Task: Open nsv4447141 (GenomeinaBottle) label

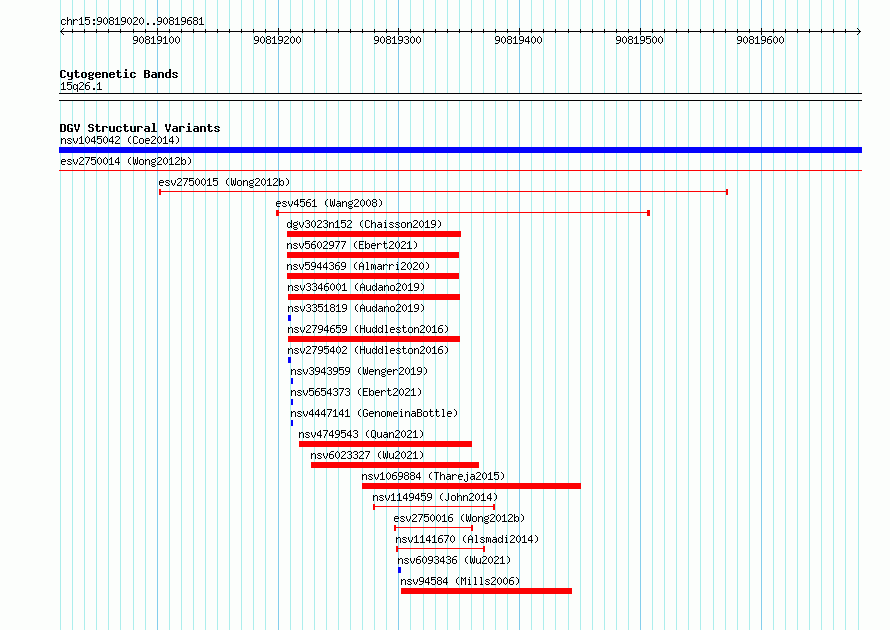Action: coord(374,413)
